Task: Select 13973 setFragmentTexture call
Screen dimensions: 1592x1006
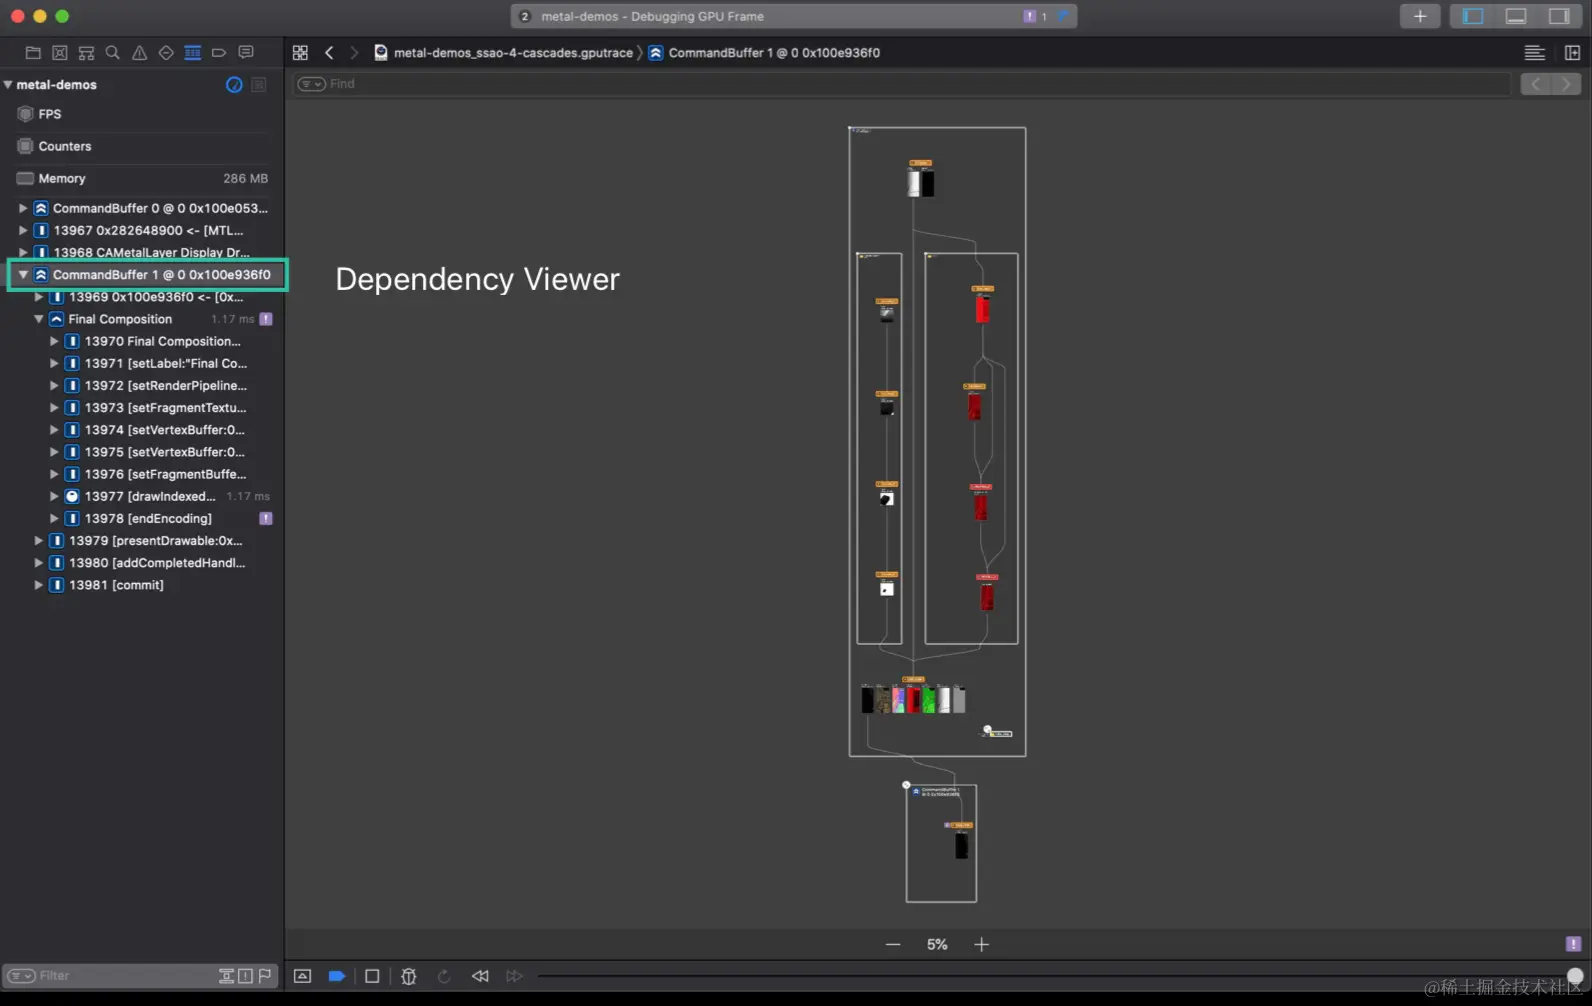Action: [165, 408]
